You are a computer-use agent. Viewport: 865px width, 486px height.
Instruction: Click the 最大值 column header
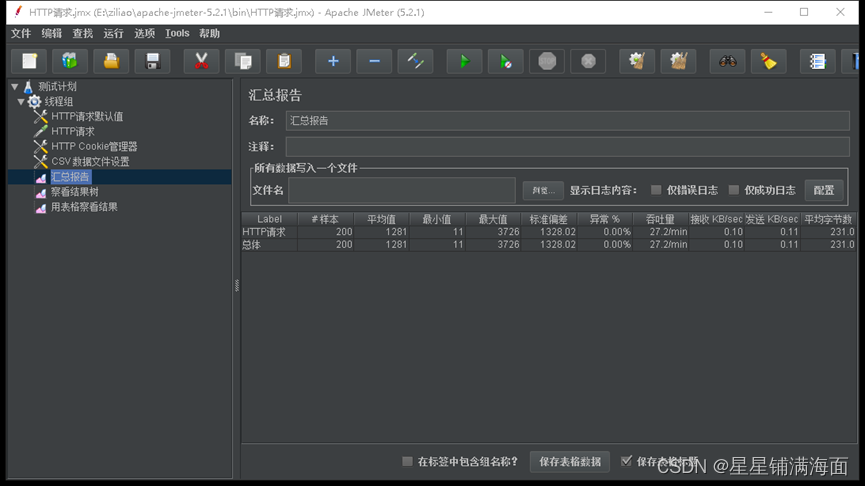tap(493, 220)
